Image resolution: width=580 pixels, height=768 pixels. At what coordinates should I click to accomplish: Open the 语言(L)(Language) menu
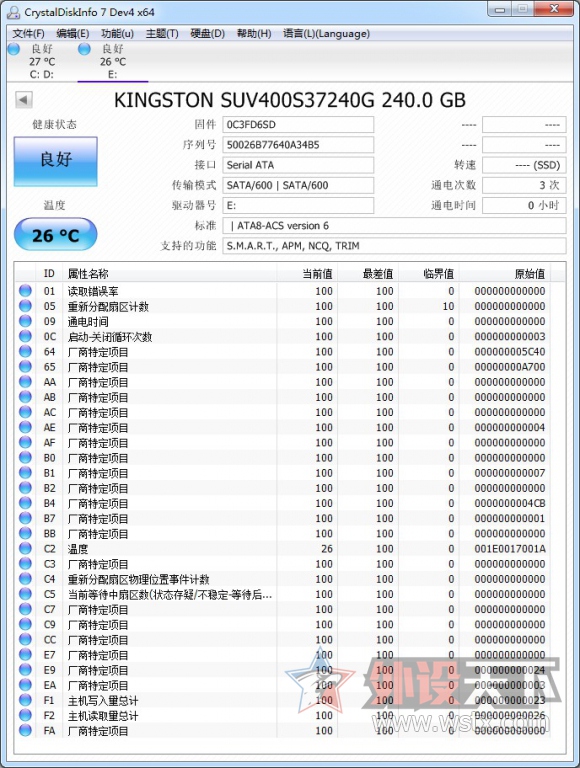[326, 33]
